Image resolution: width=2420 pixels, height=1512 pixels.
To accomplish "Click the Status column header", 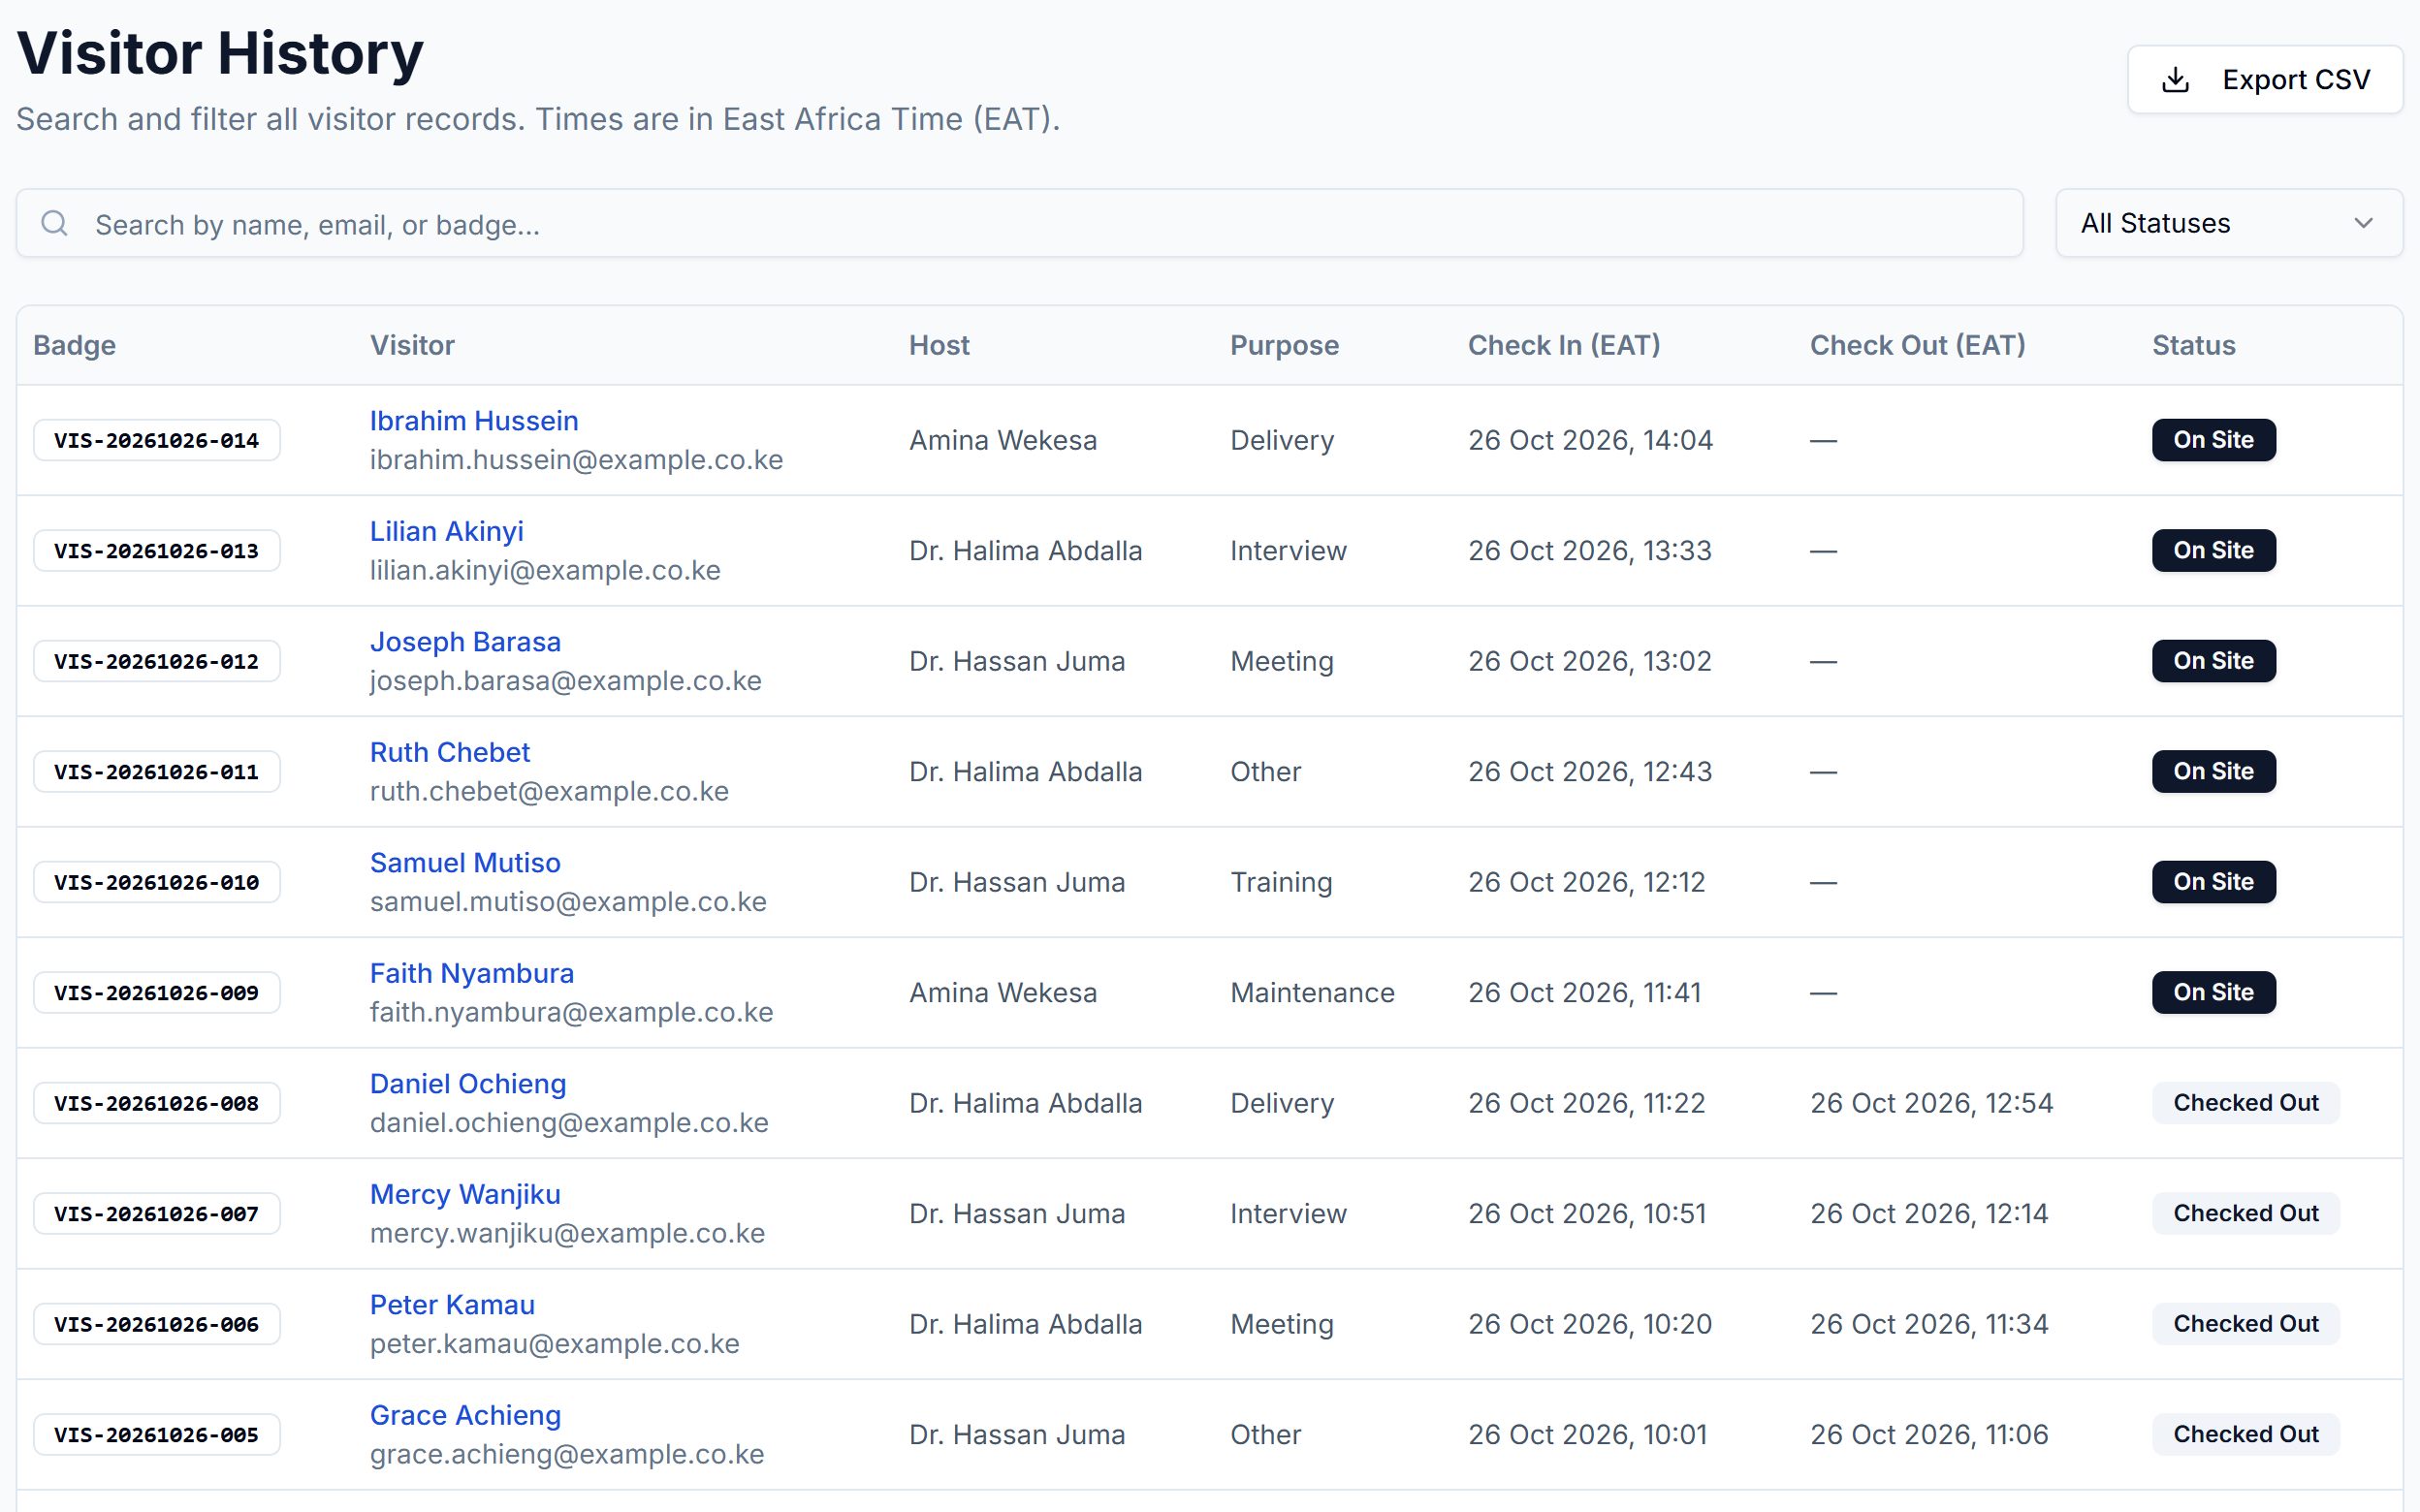I will 2193,345.
